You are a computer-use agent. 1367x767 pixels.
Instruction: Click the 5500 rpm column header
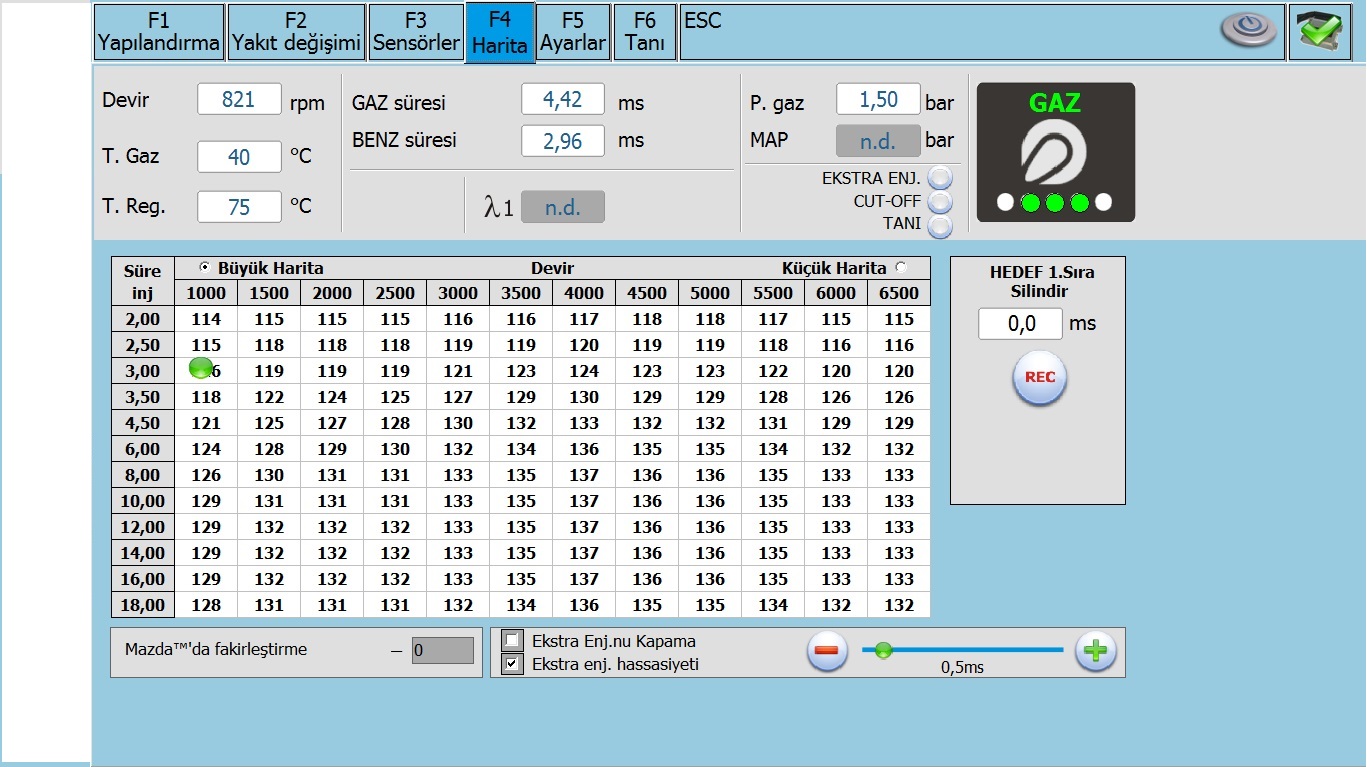[x=773, y=293]
